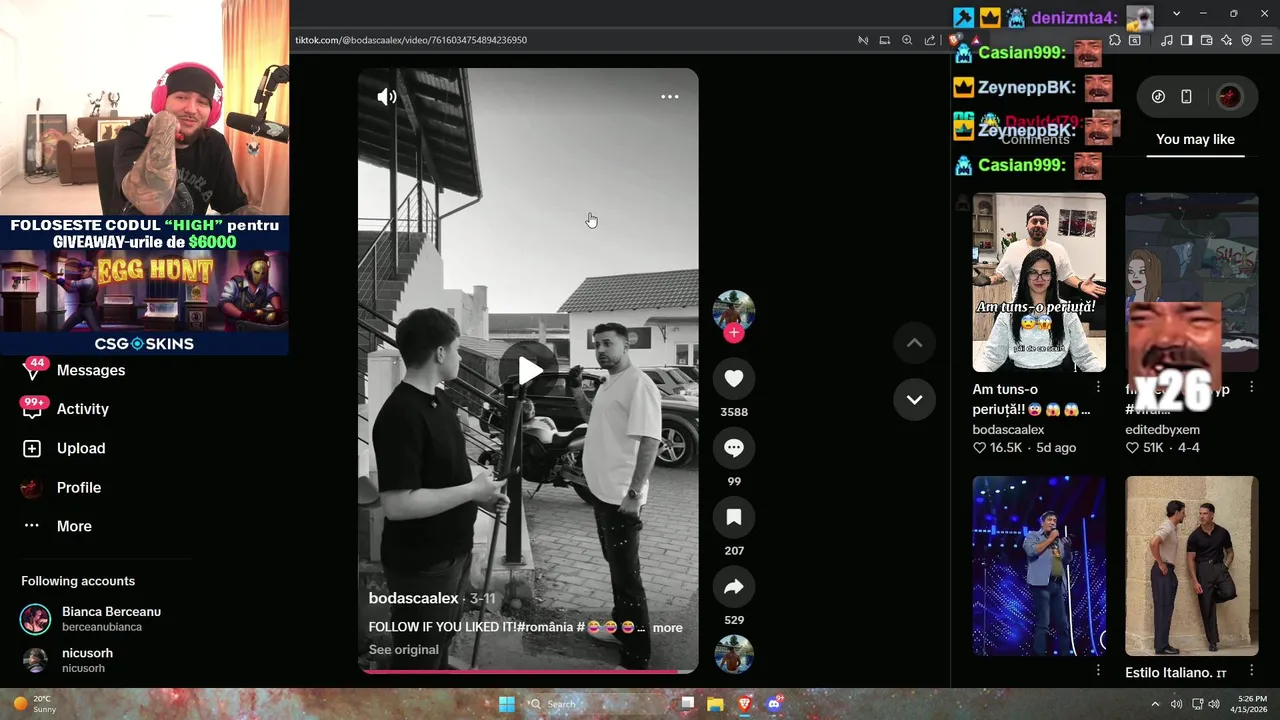The width and height of the screenshot is (1280, 720).
Task: Open the video's three-dot options menu
Action: [x=670, y=97]
